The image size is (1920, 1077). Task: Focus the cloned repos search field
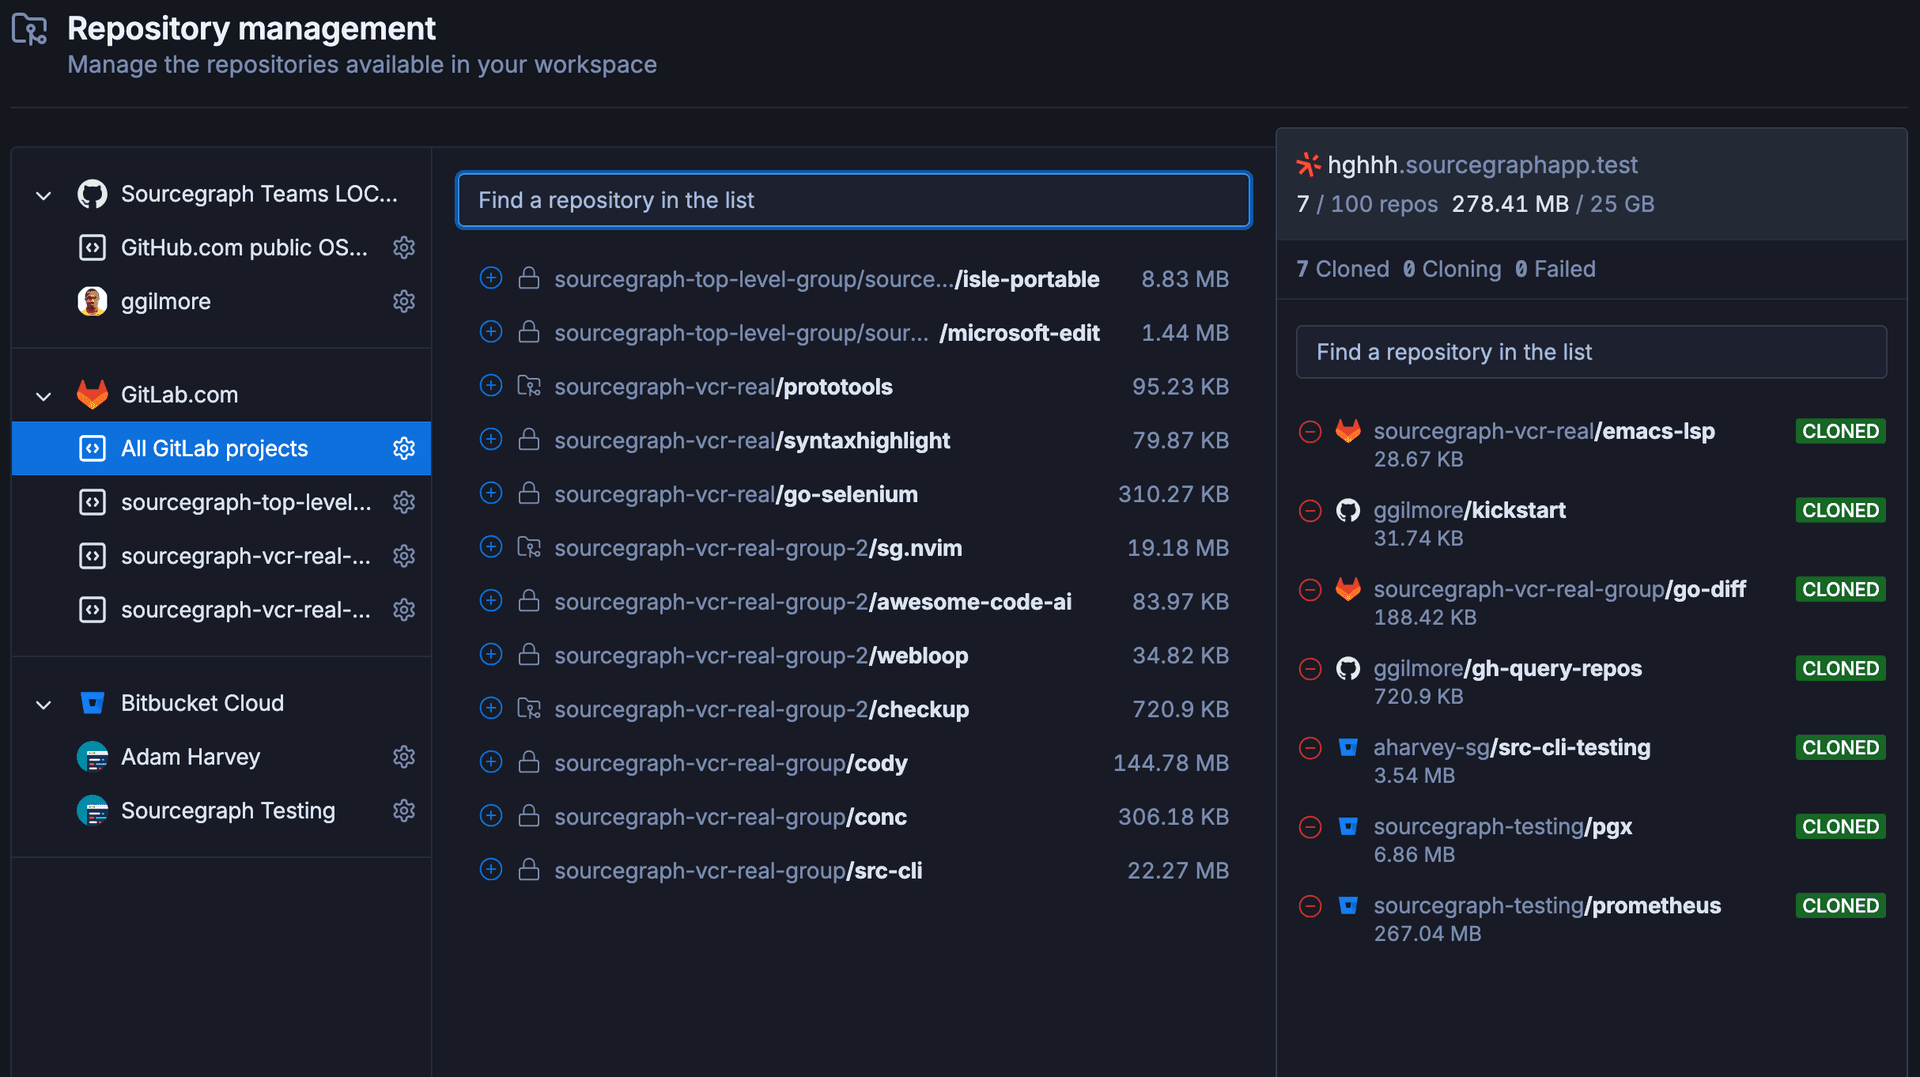pos(1591,352)
